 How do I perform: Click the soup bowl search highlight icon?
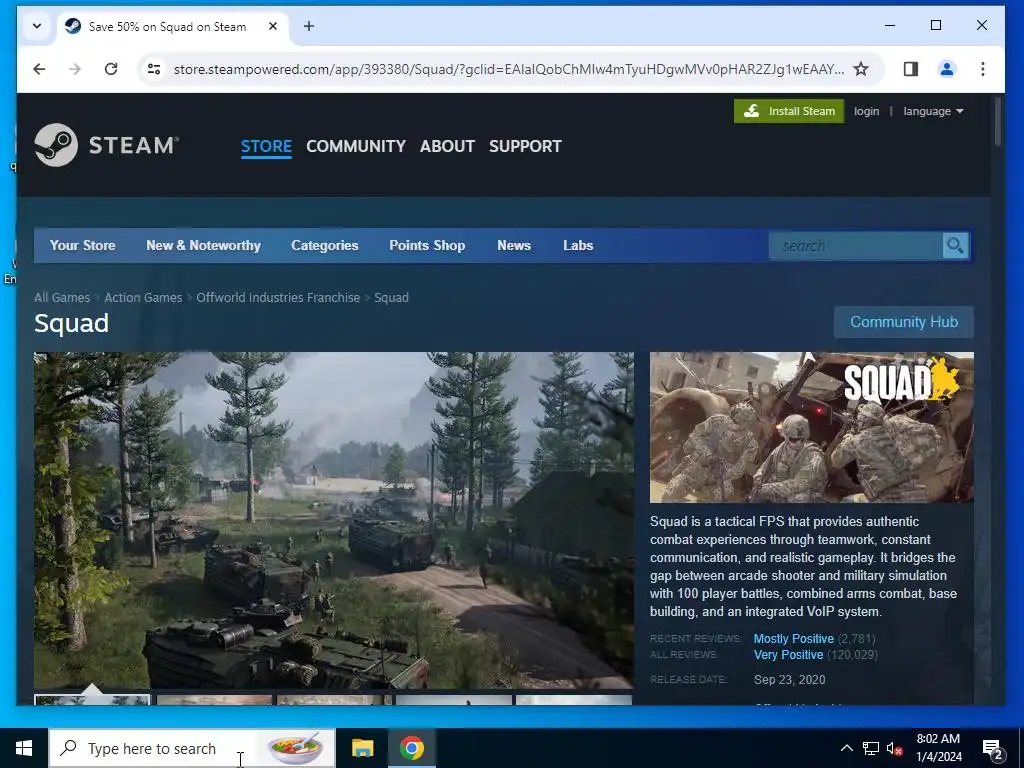(297, 748)
